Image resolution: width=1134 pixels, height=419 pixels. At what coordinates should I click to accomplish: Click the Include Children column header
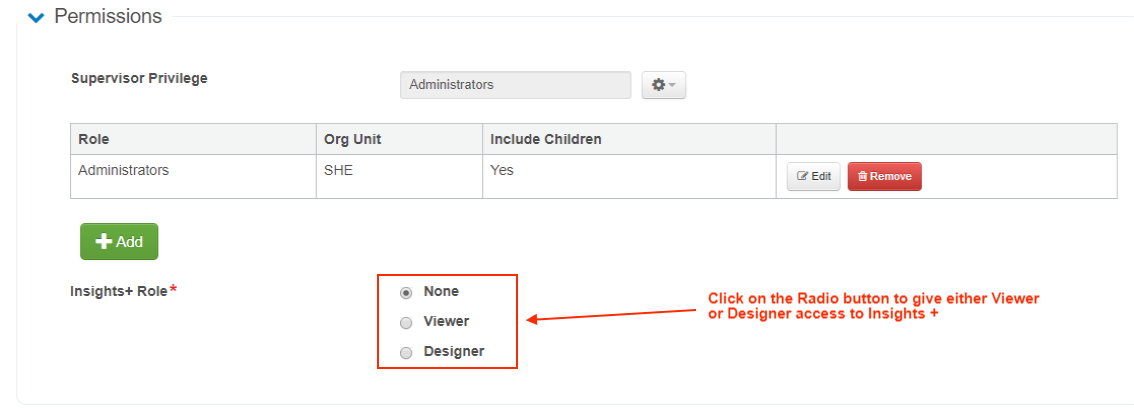tap(545, 139)
